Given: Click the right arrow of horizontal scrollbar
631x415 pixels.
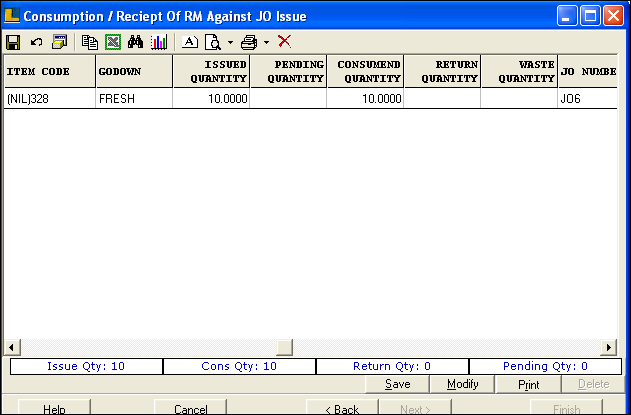Looking at the screenshot, I should click(x=608, y=347).
